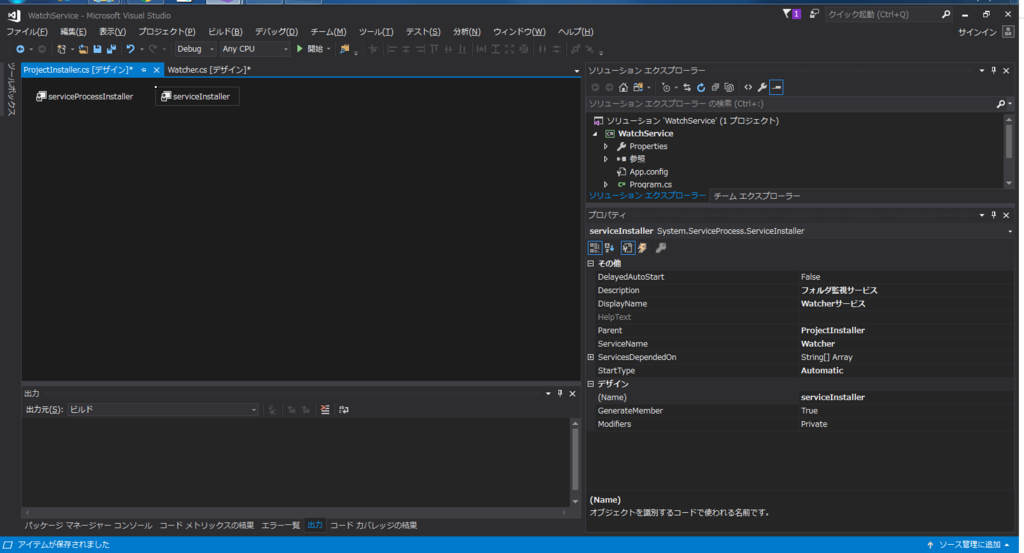Click the StartType value Automatic
This screenshot has width=1024, height=553.
point(822,371)
